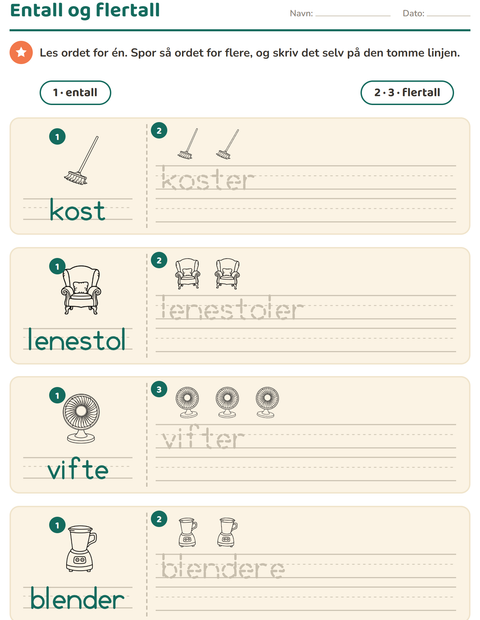Click the green word 'lenestol'
The image size is (480, 620).
77,340
